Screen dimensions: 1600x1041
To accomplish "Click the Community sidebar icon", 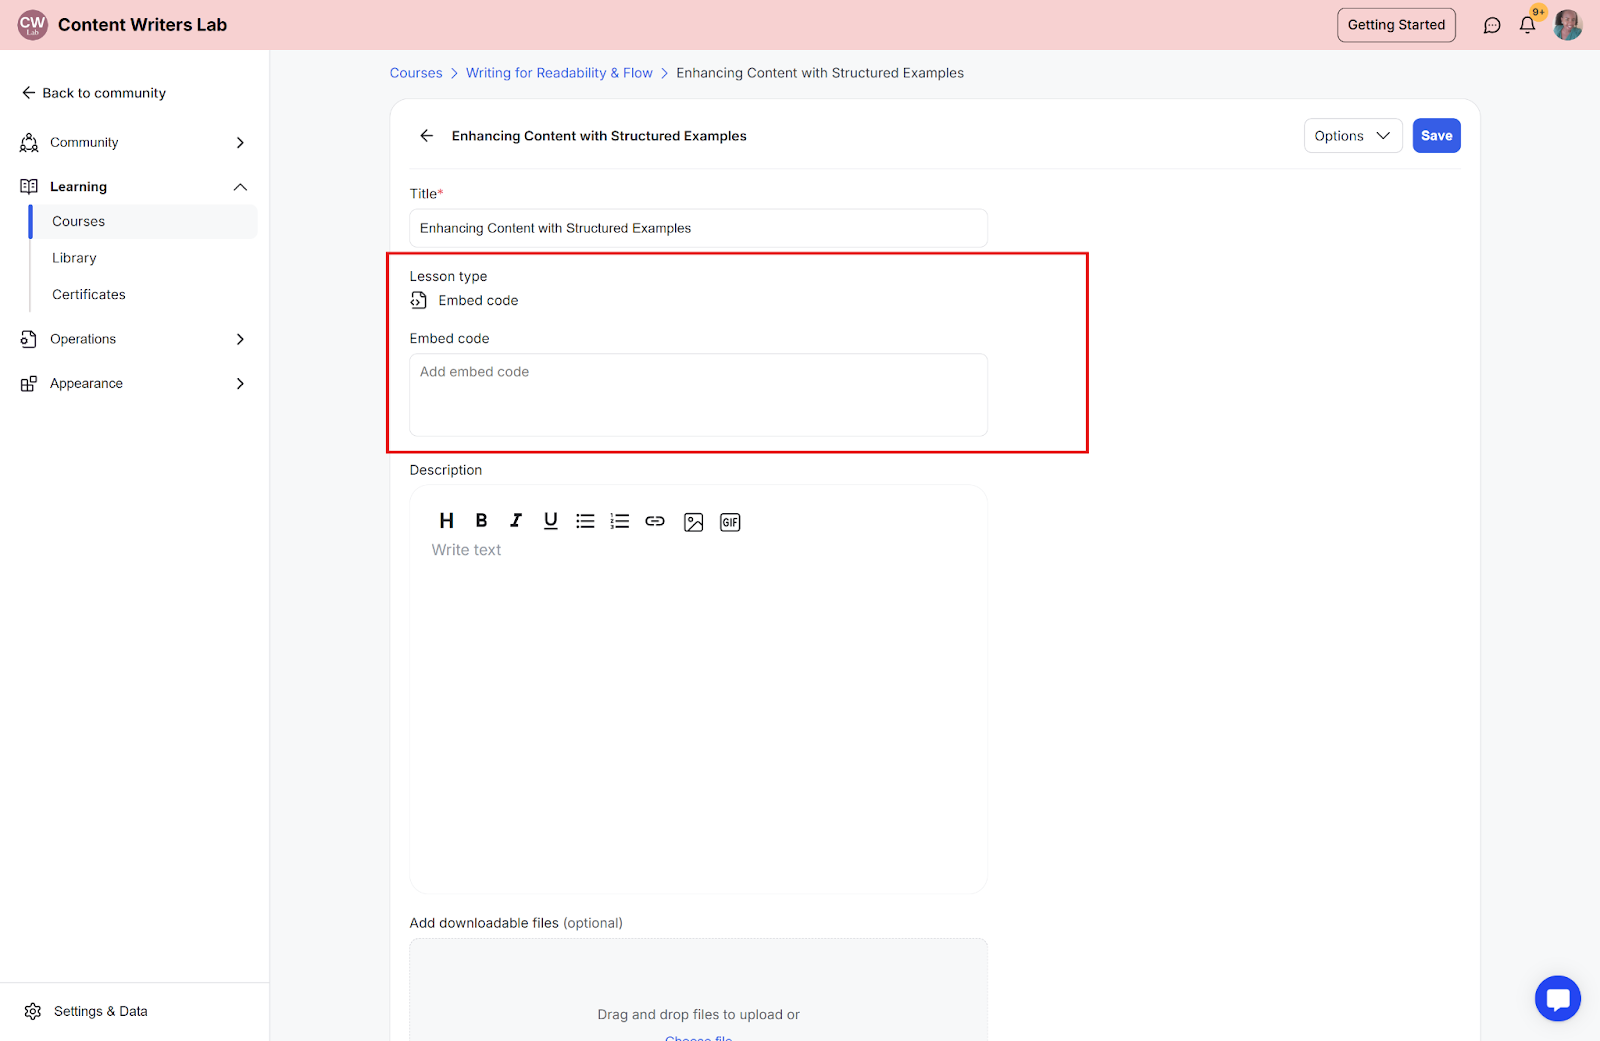I will pos(29,143).
